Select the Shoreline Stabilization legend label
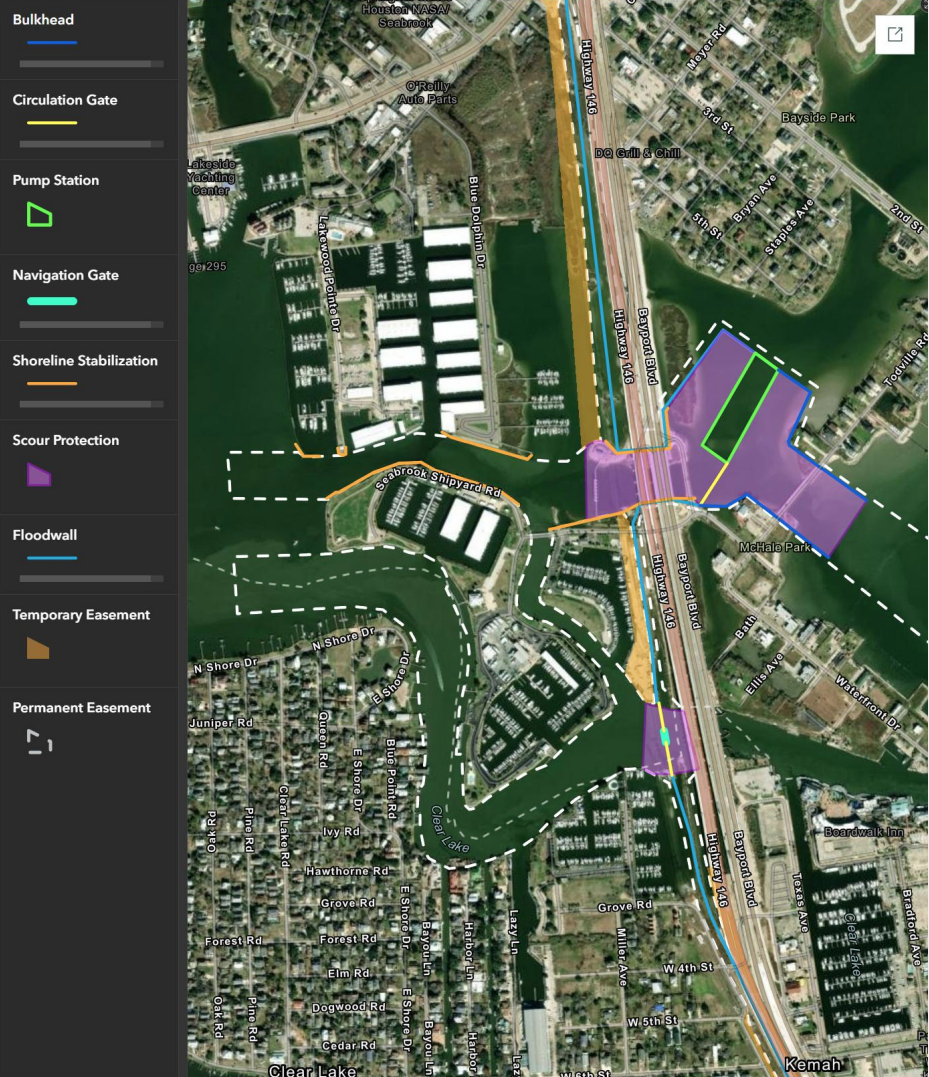The width and height of the screenshot is (929, 1077). pyautogui.click(x=85, y=361)
